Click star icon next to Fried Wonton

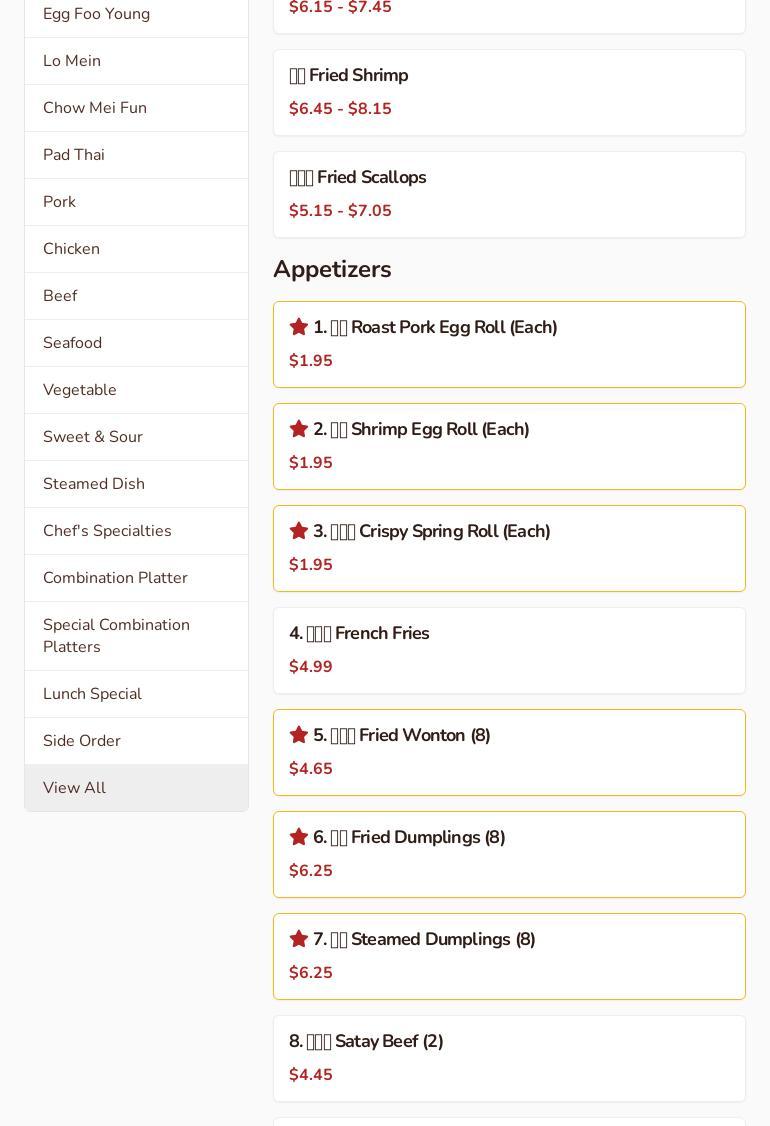point(298,735)
